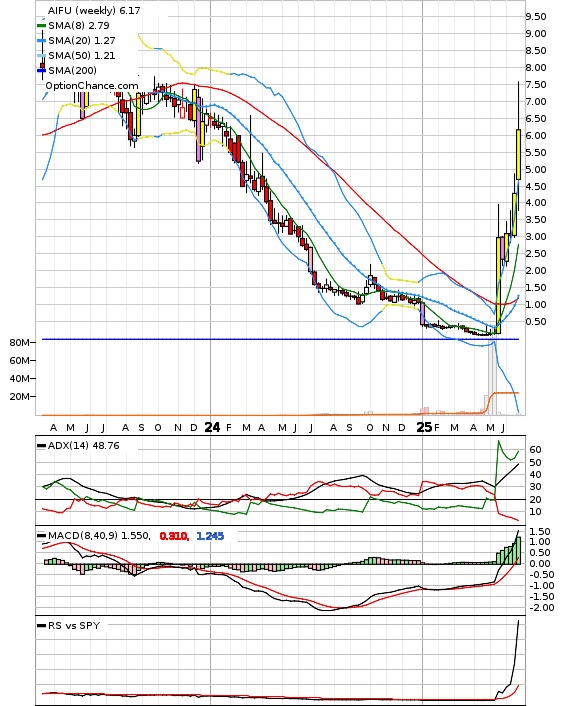566x706 pixels.
Task: Click the bold 25 year marker on timeline
Action: click(x=424, y=427)
